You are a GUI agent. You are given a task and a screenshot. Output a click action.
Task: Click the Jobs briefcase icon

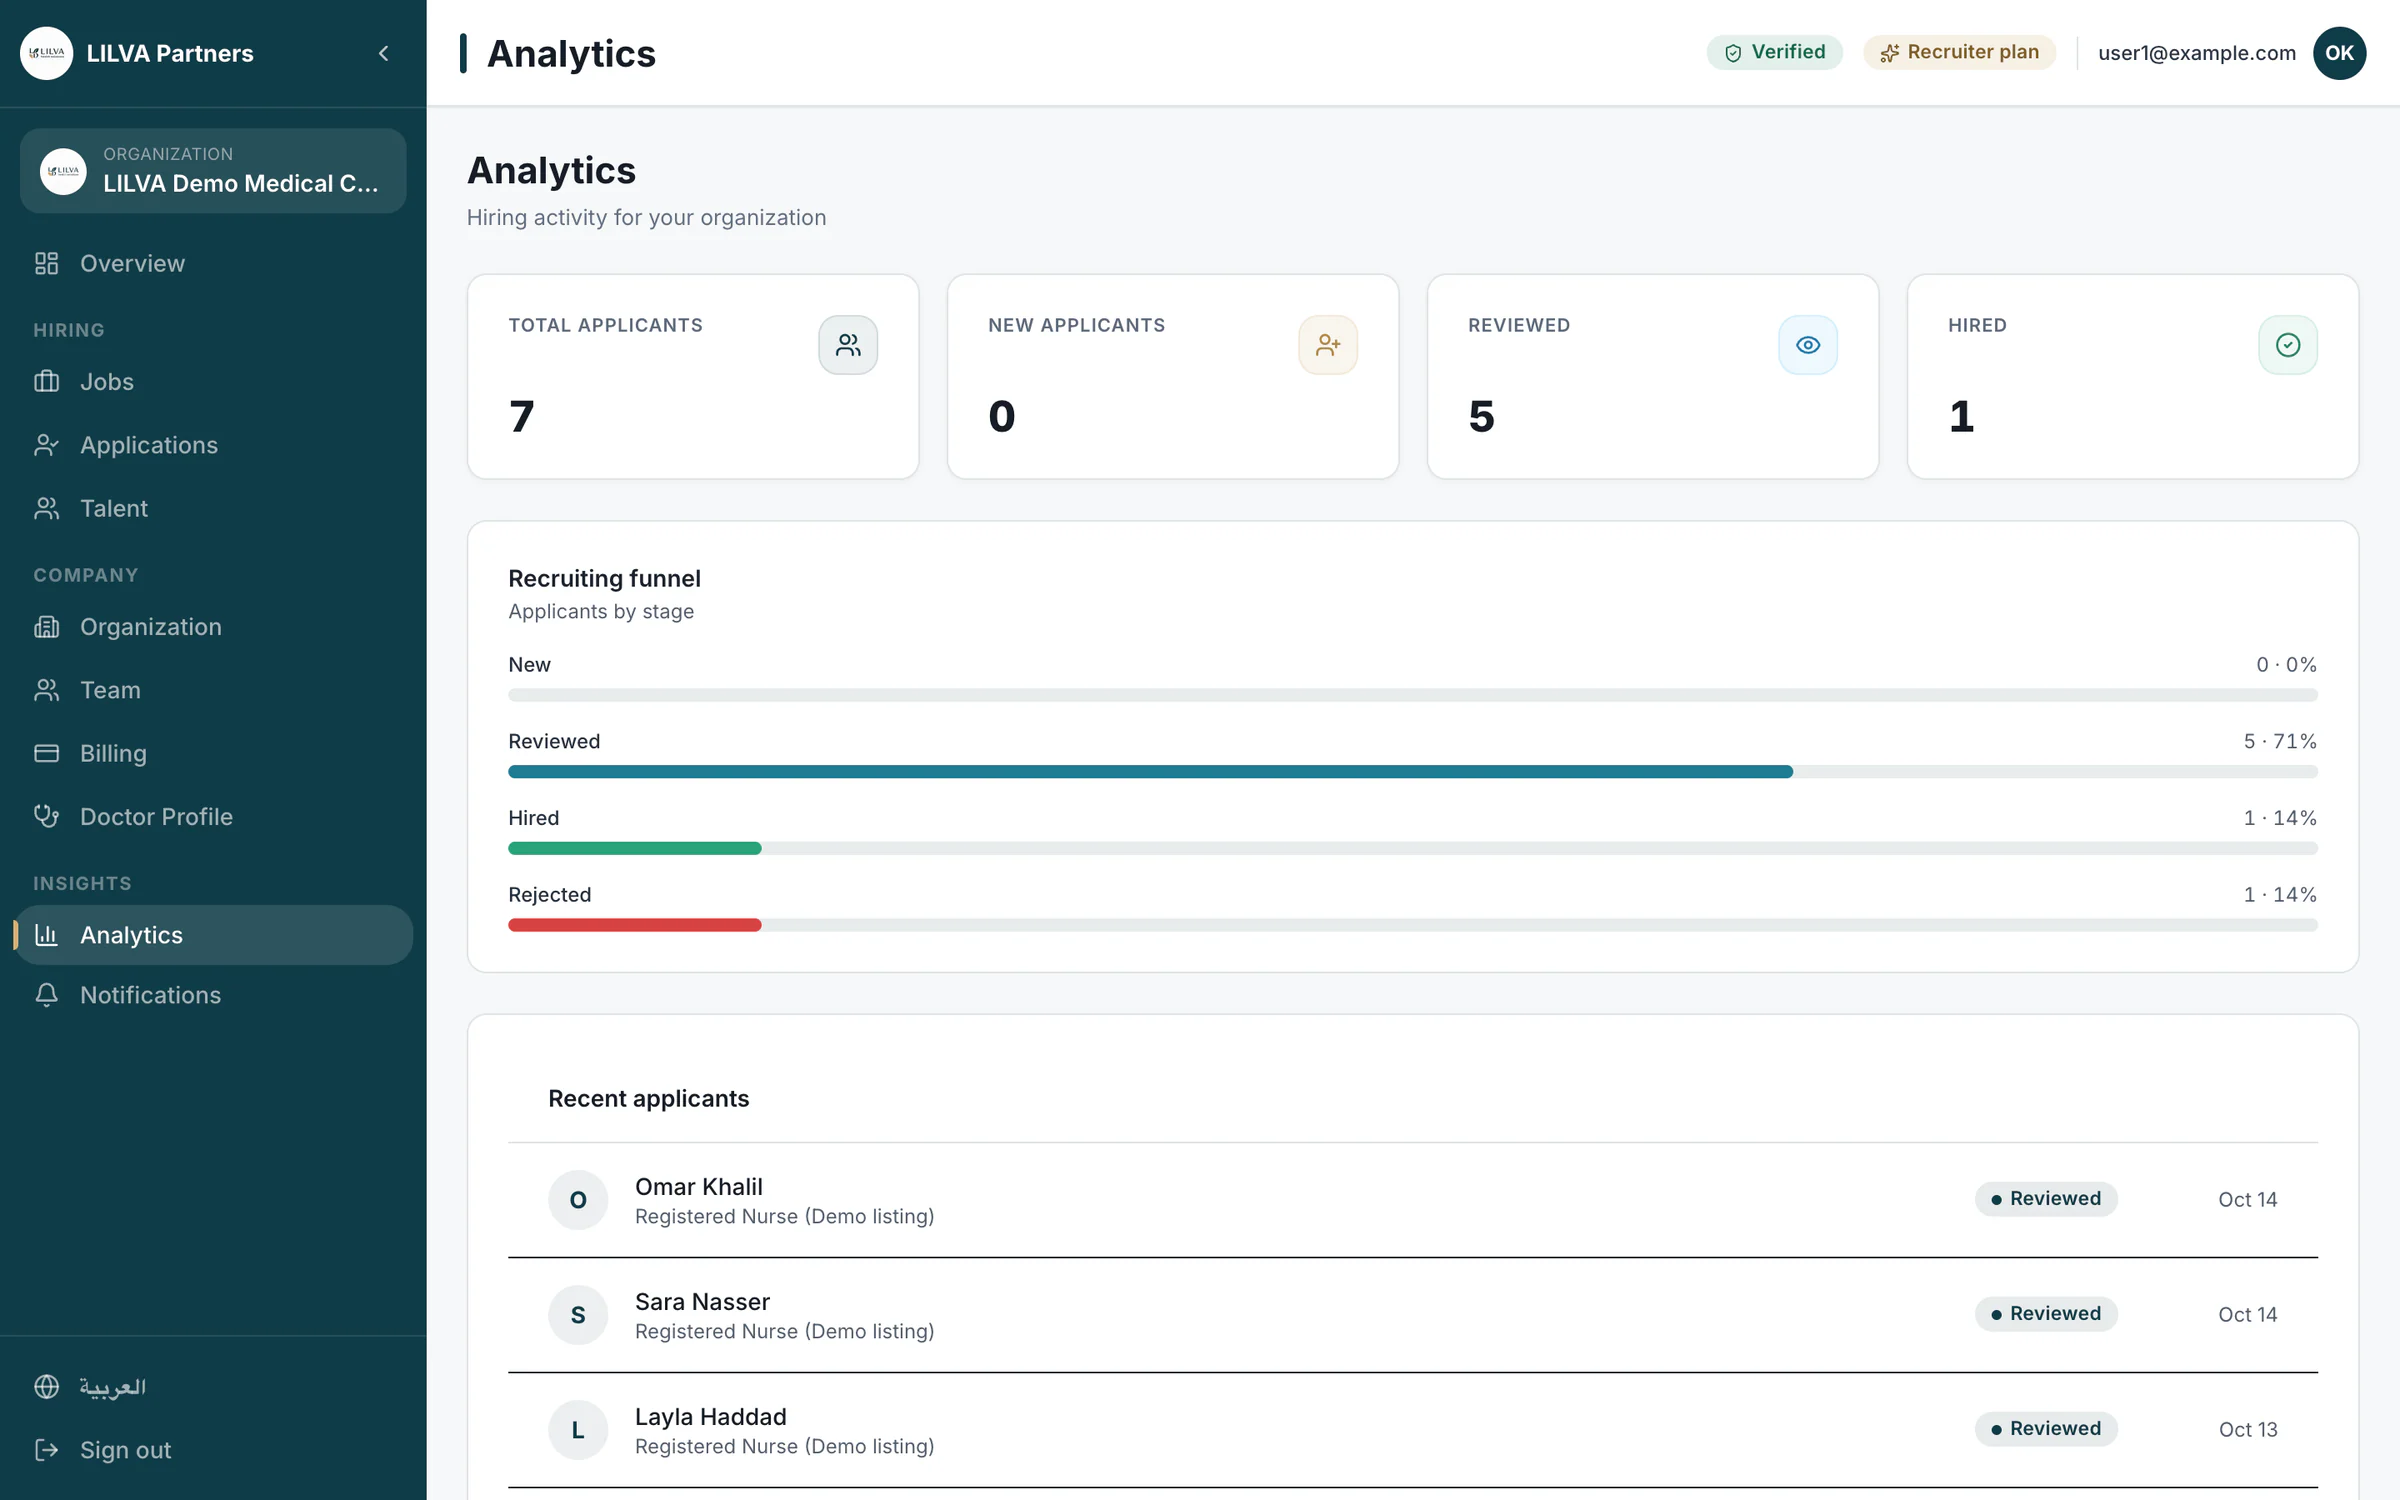pos(47,381)
